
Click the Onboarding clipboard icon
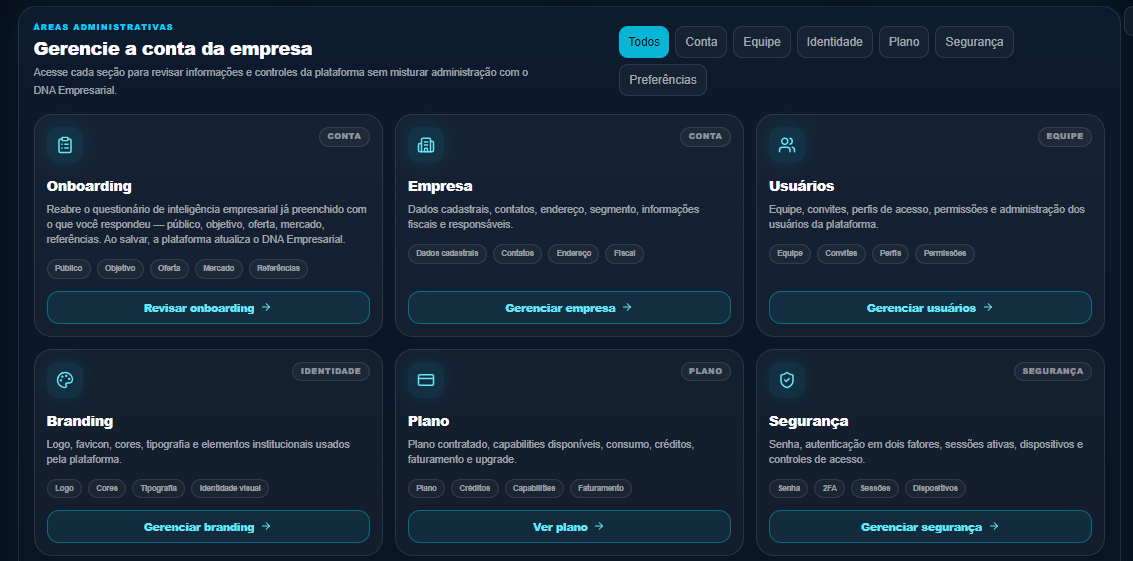coord(65,145)
